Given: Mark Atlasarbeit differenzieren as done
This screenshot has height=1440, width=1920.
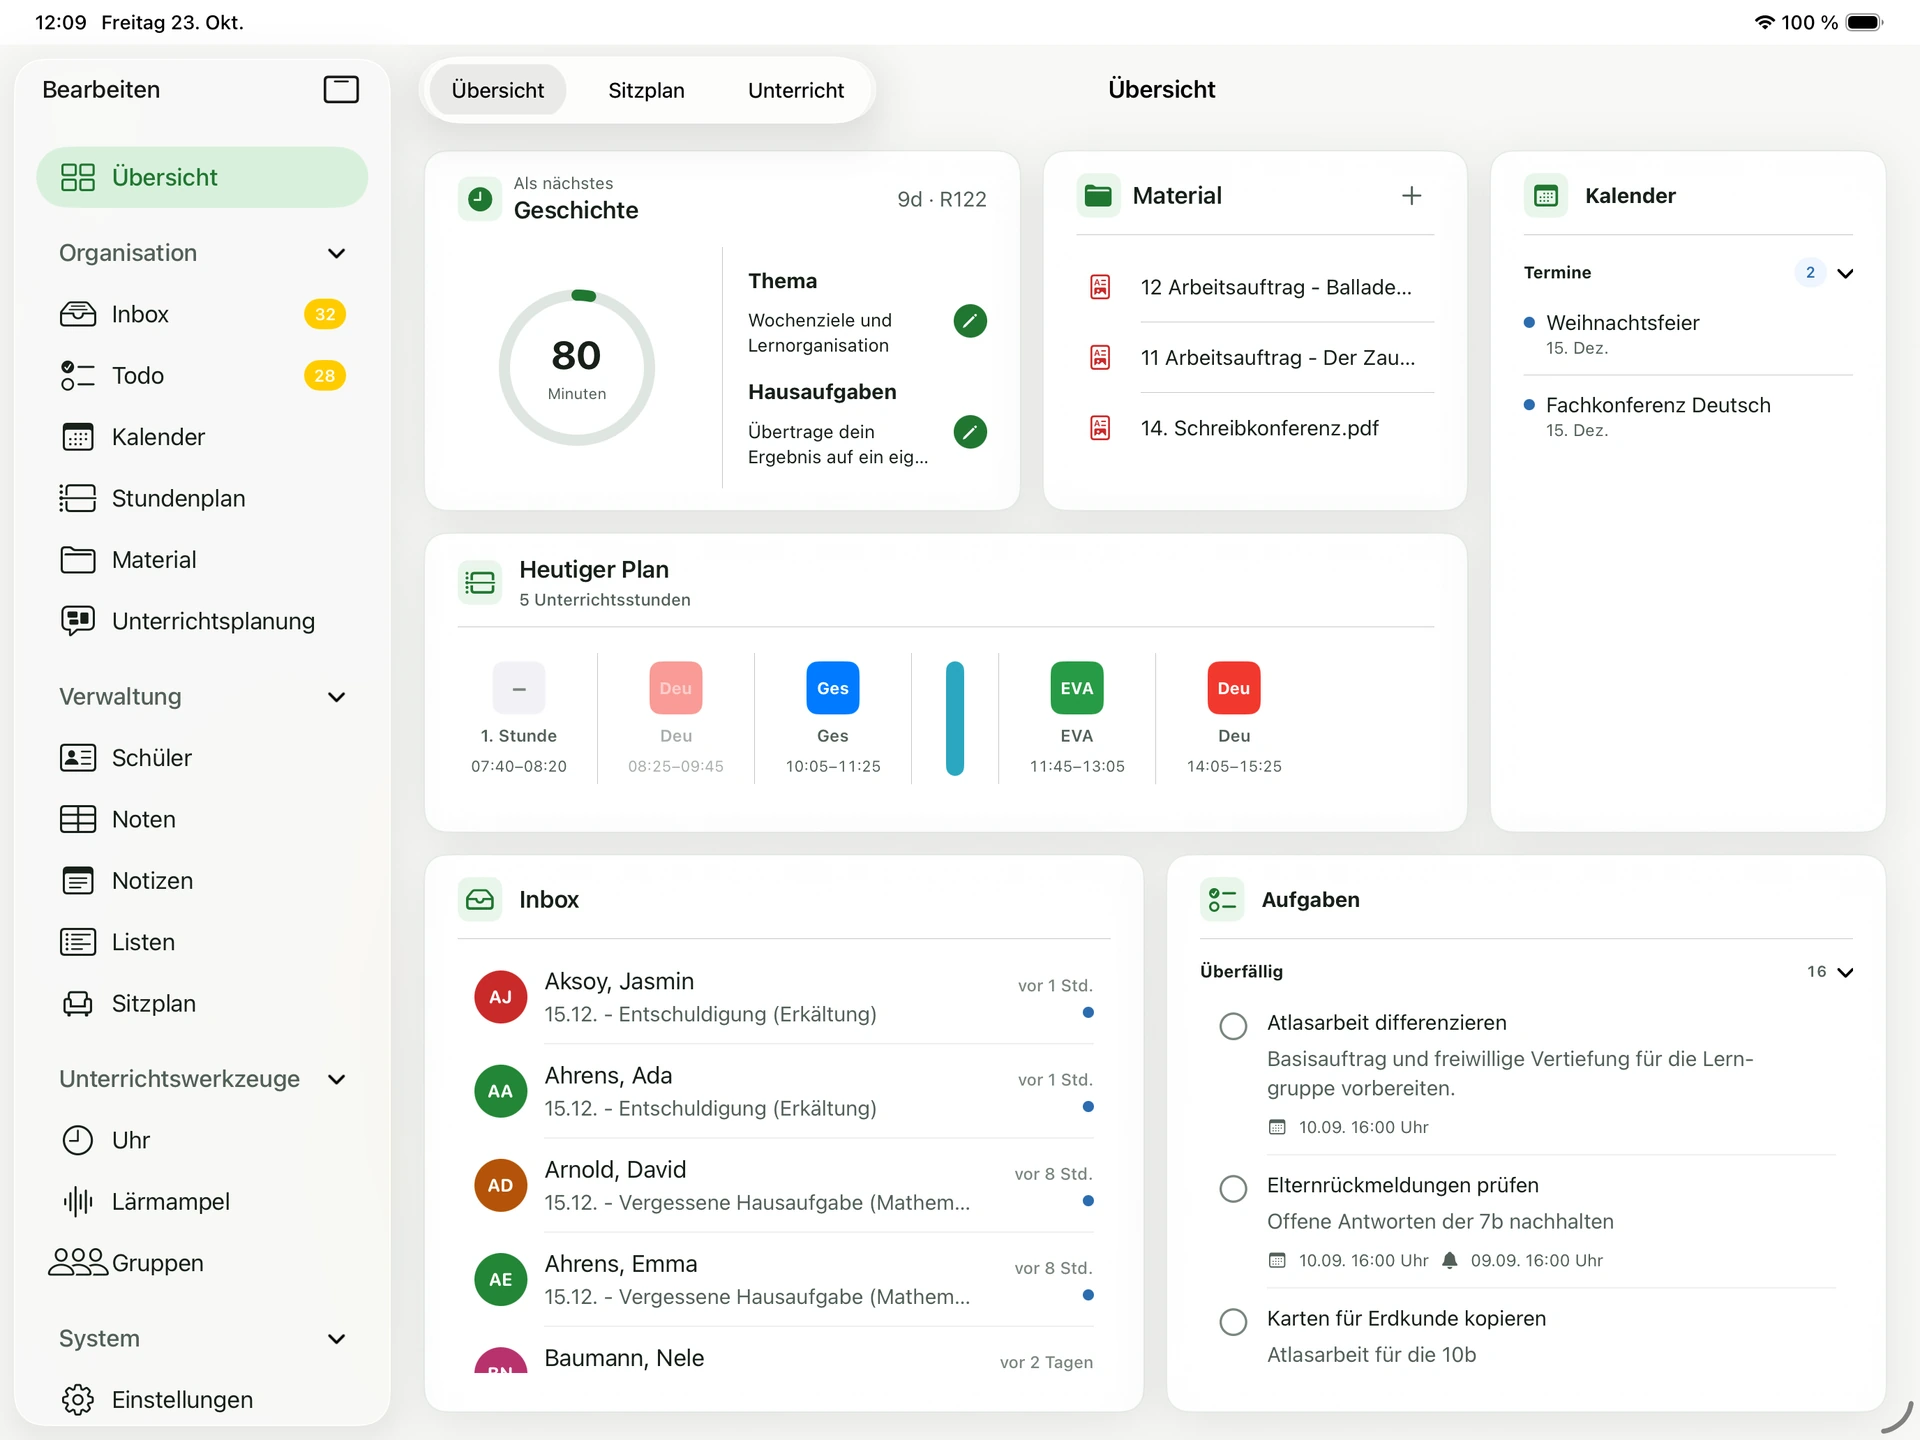Looking at the screenshot, I should (x=1233, y=1026).
